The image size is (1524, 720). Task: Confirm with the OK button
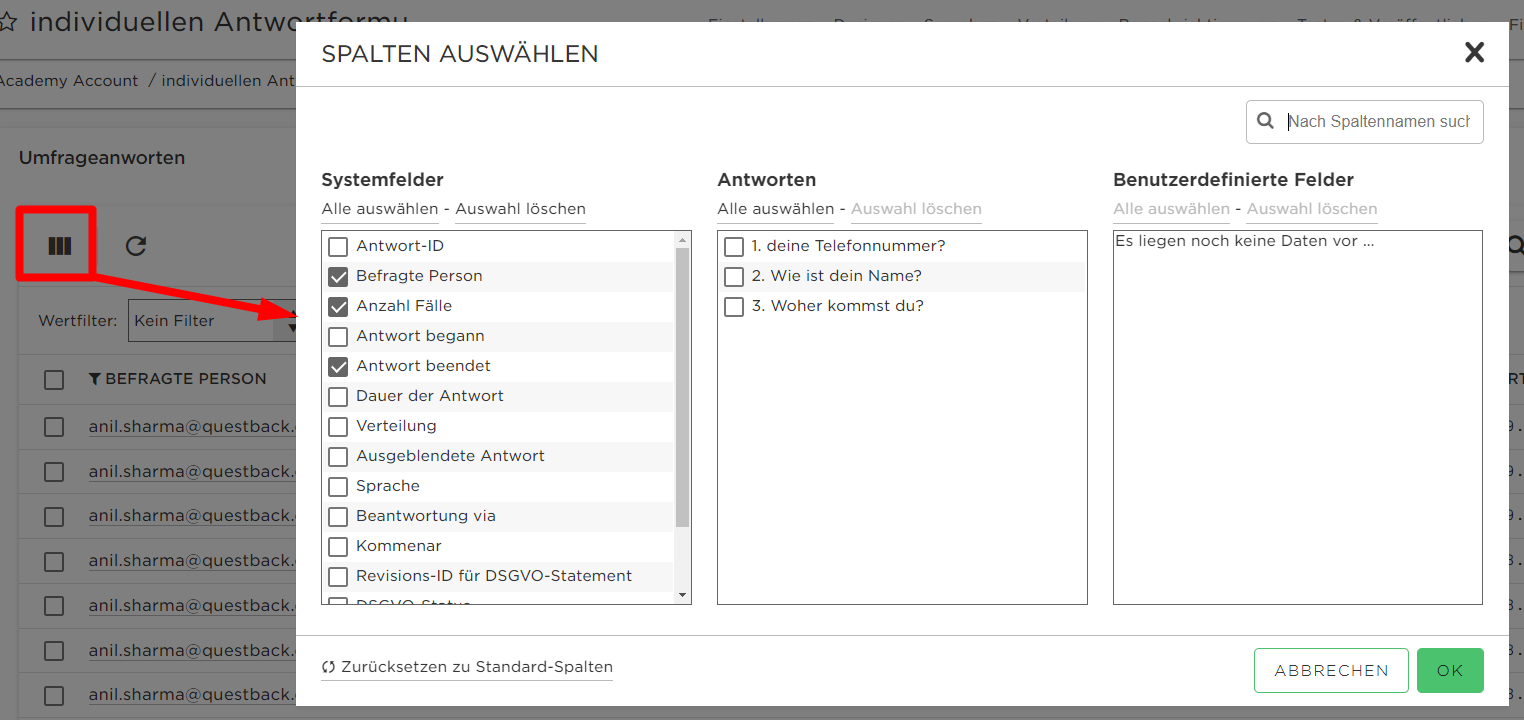click(1450, 671)
